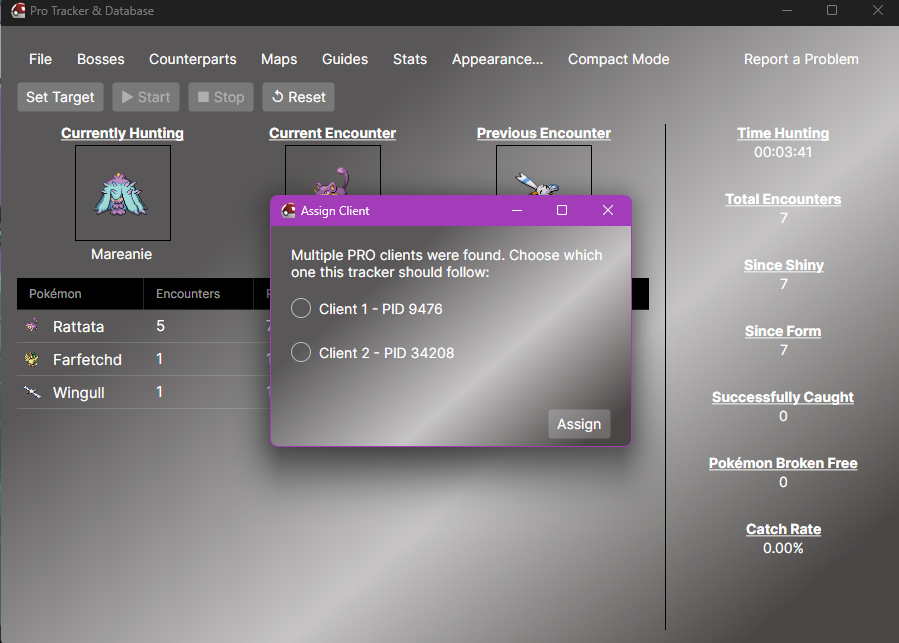Screen dimensions: 899x643
Task: Click Rattata's encounter count 5
Action: pos(161,326)
